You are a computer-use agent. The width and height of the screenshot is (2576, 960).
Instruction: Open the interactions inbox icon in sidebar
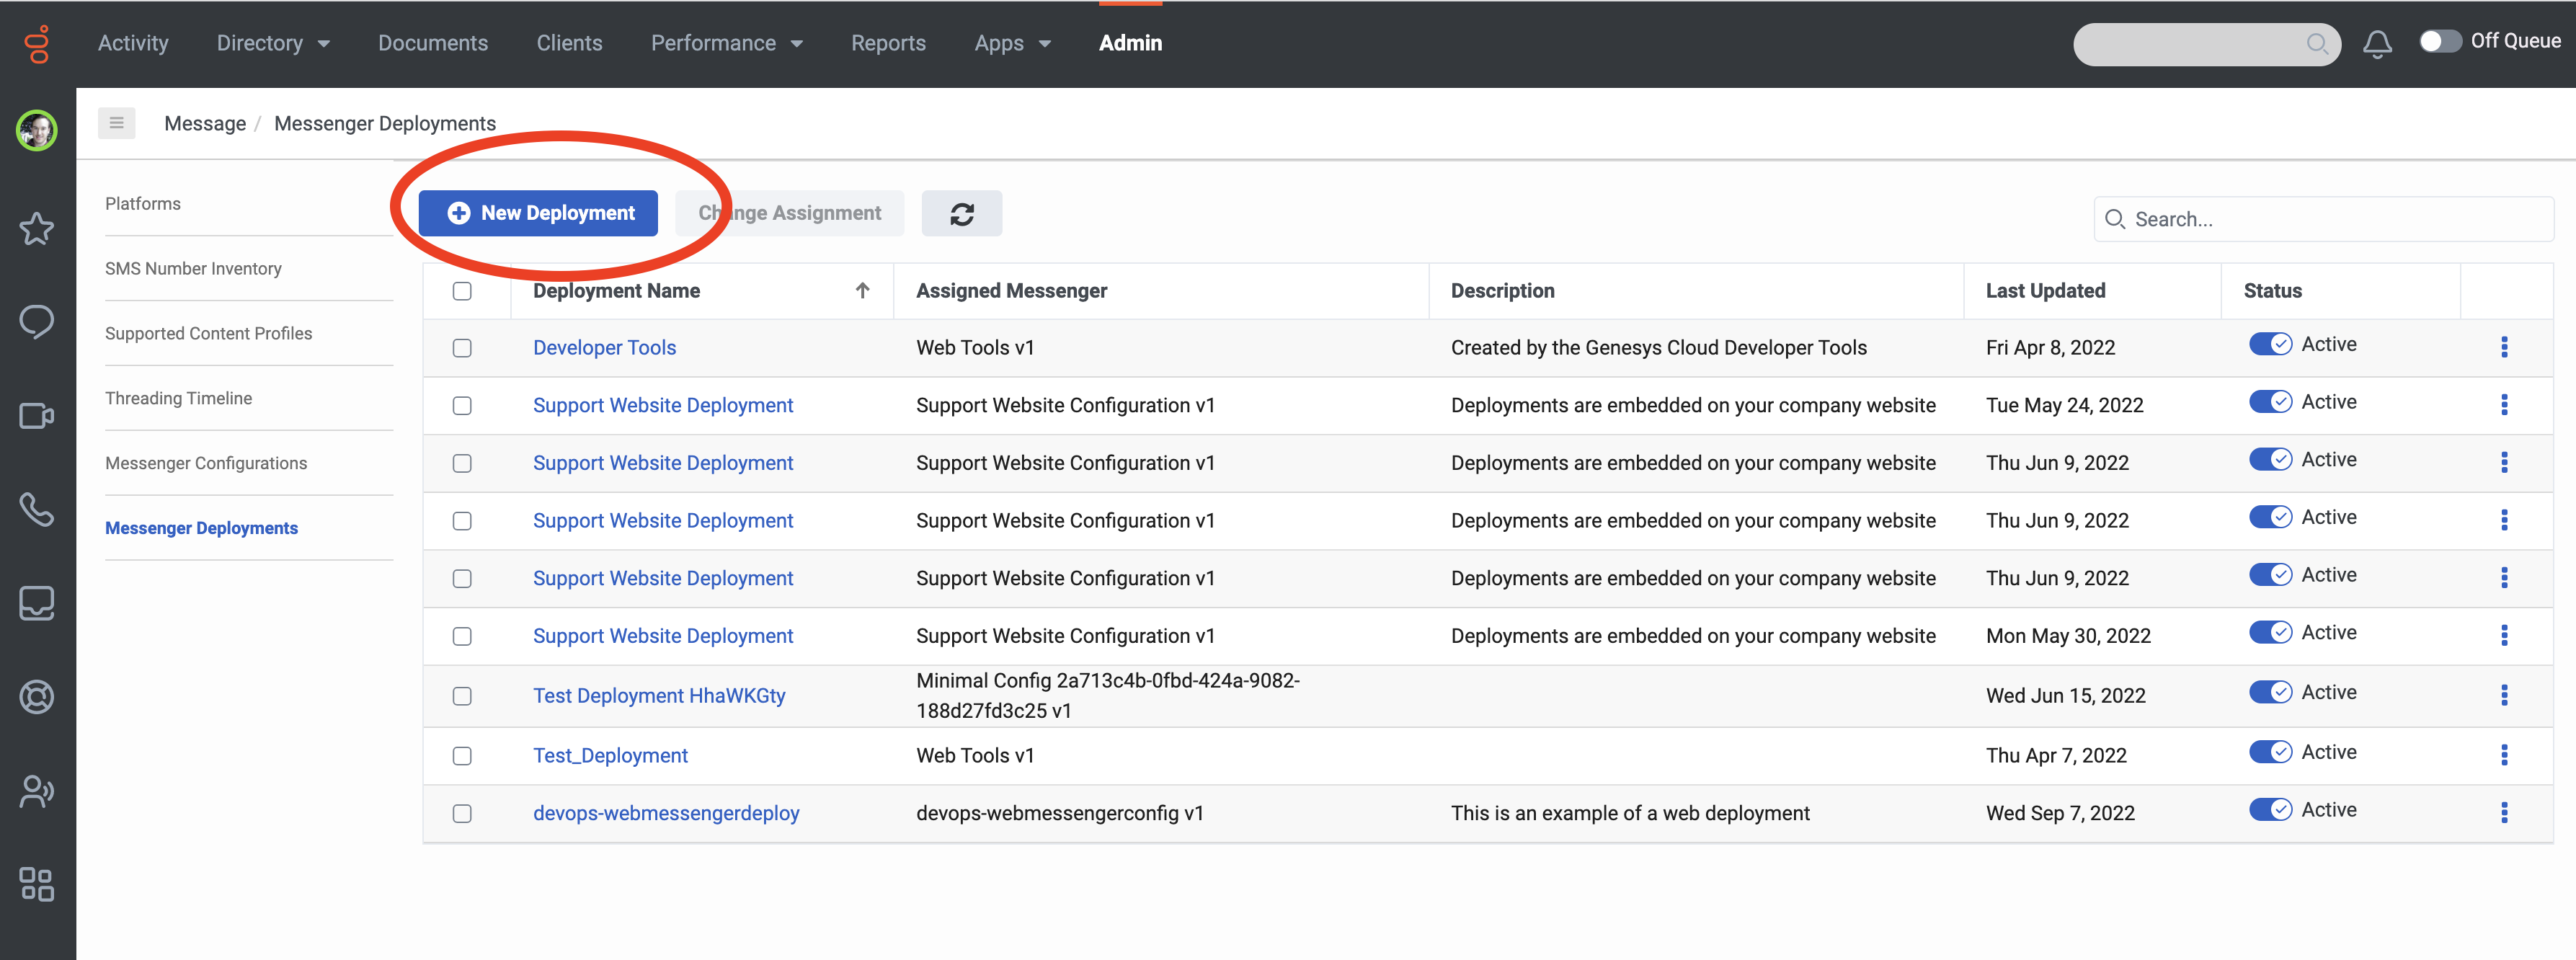click(x=37, y=602)
